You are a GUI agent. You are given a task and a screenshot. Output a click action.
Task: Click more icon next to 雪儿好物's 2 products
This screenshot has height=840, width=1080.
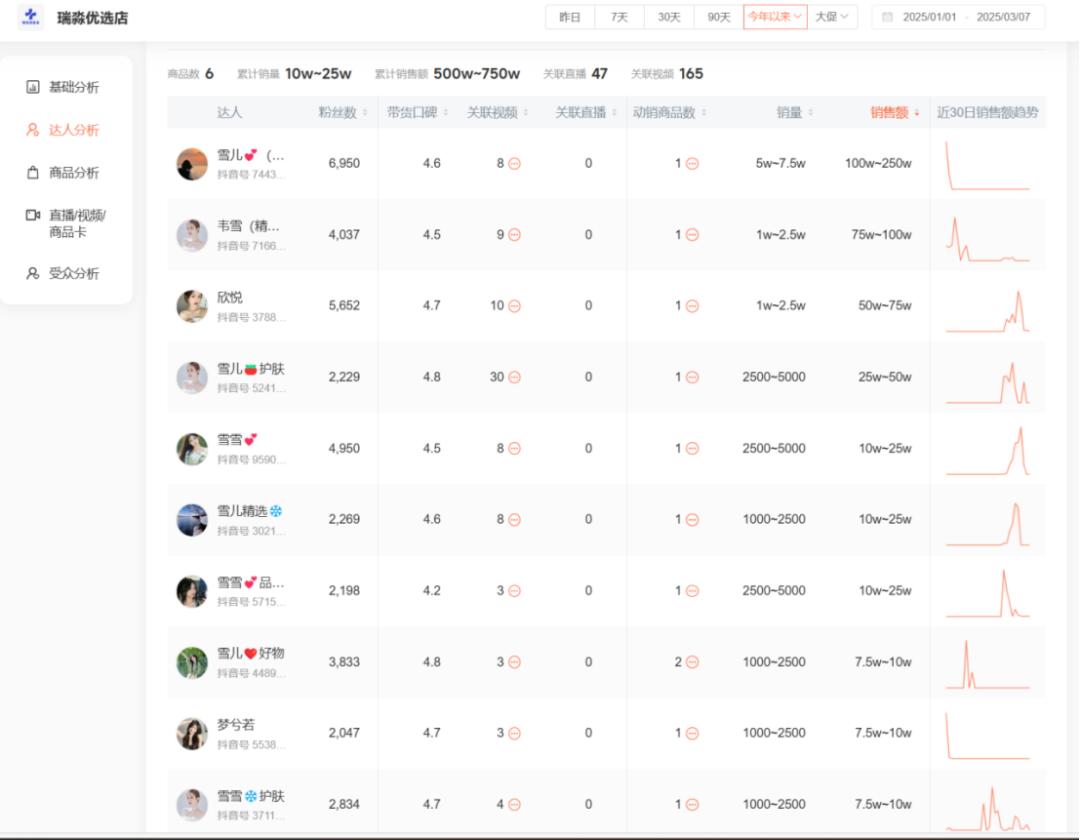[691, 662]
